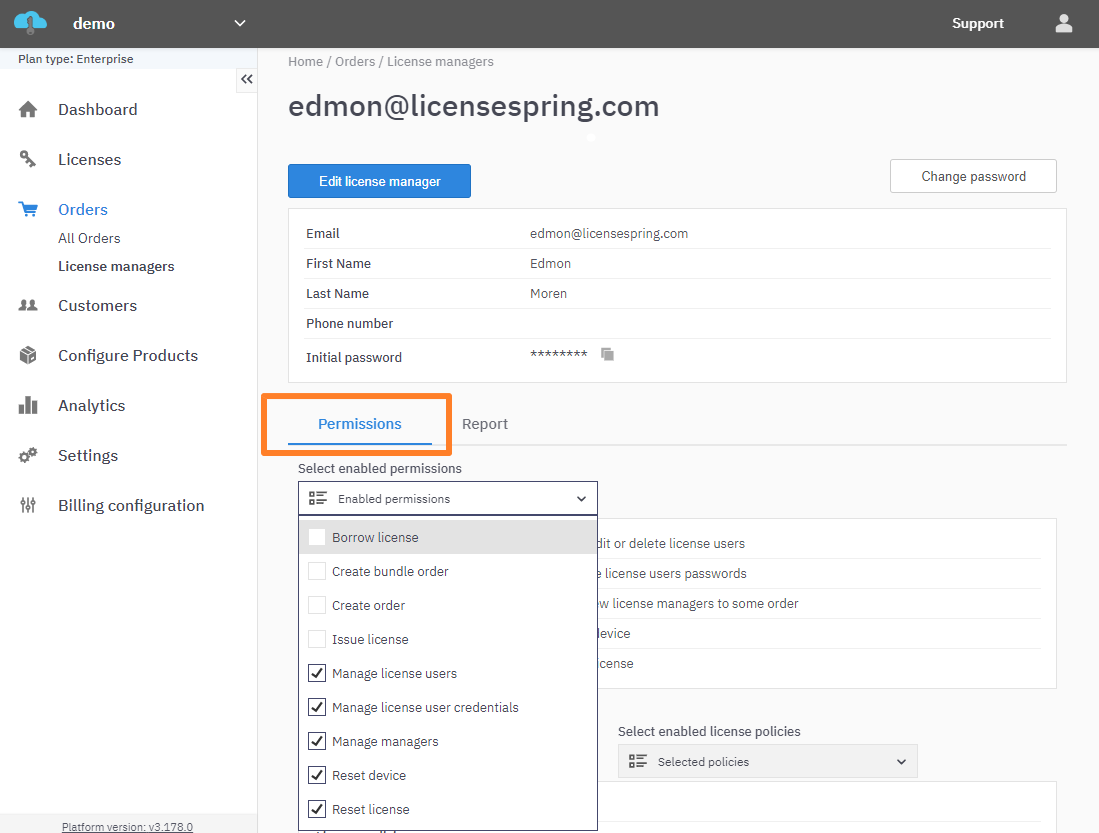The image size is (1099, 833).
Task: Click the Settings gears icon
Action: (x=28, y=456)
